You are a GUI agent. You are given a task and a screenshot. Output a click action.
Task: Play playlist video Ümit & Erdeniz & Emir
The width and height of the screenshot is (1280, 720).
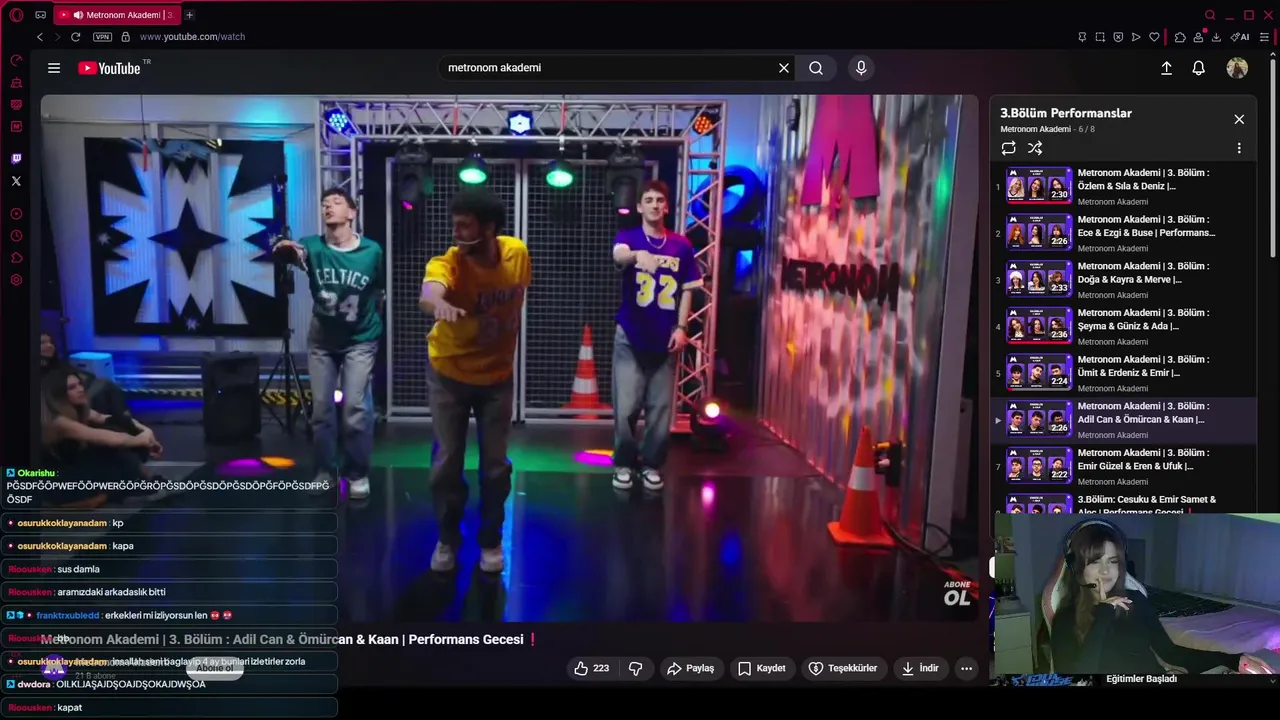(1123, 373)
